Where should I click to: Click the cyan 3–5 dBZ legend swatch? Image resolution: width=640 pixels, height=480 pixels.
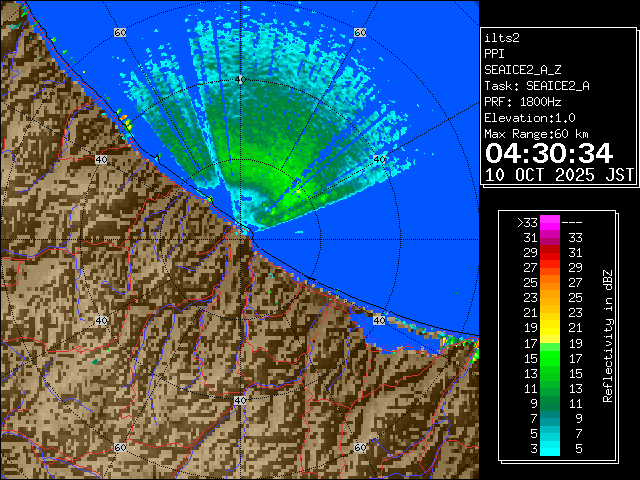click(550, 448)
